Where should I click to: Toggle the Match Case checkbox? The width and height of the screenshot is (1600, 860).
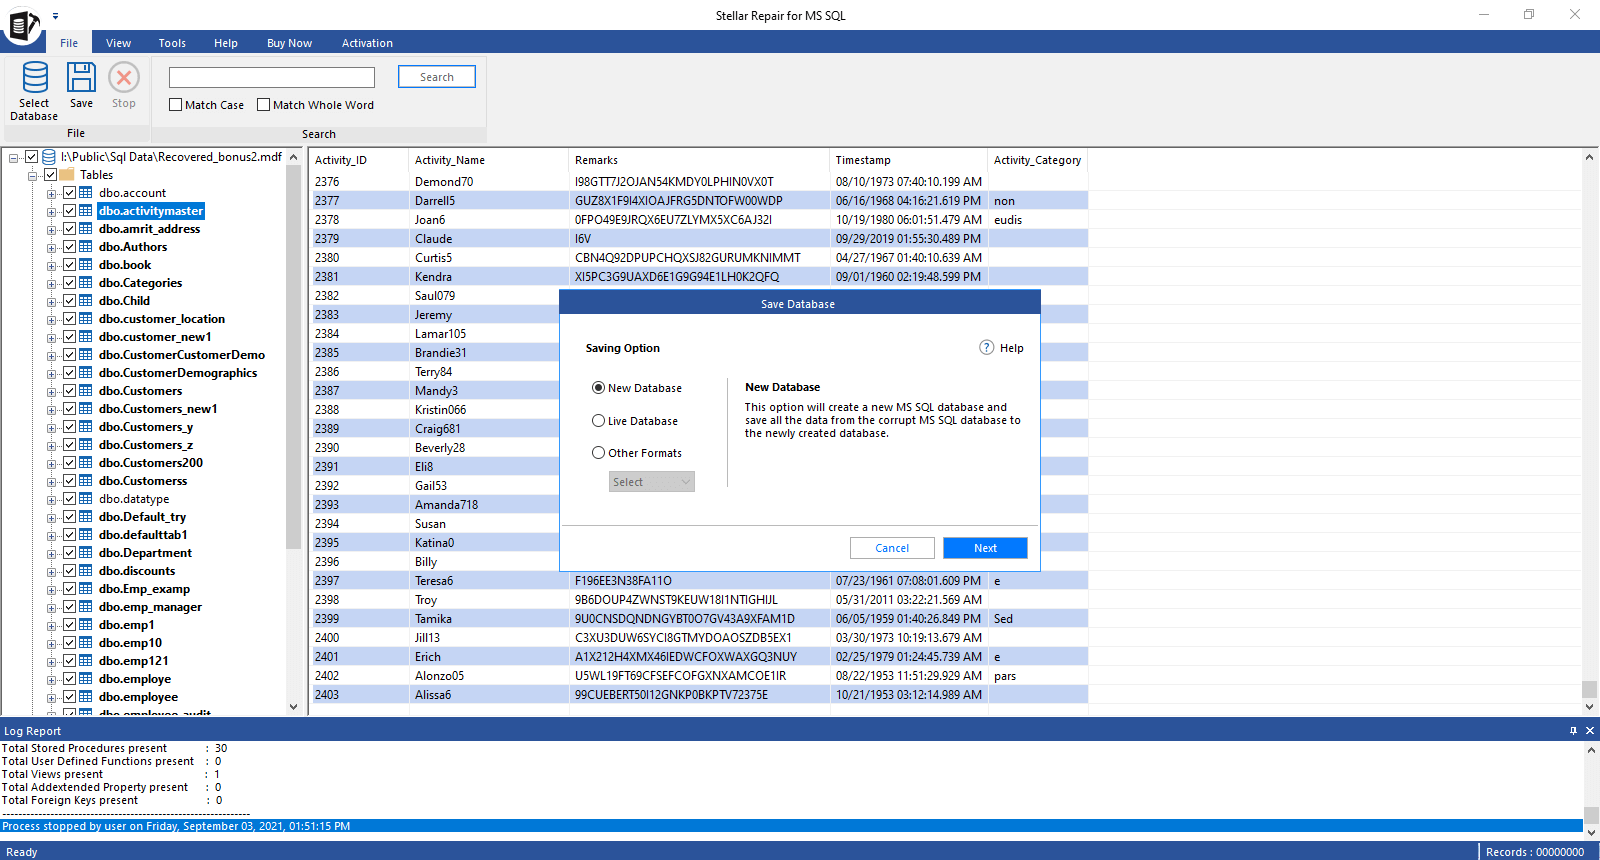click(x=176, y=105)
